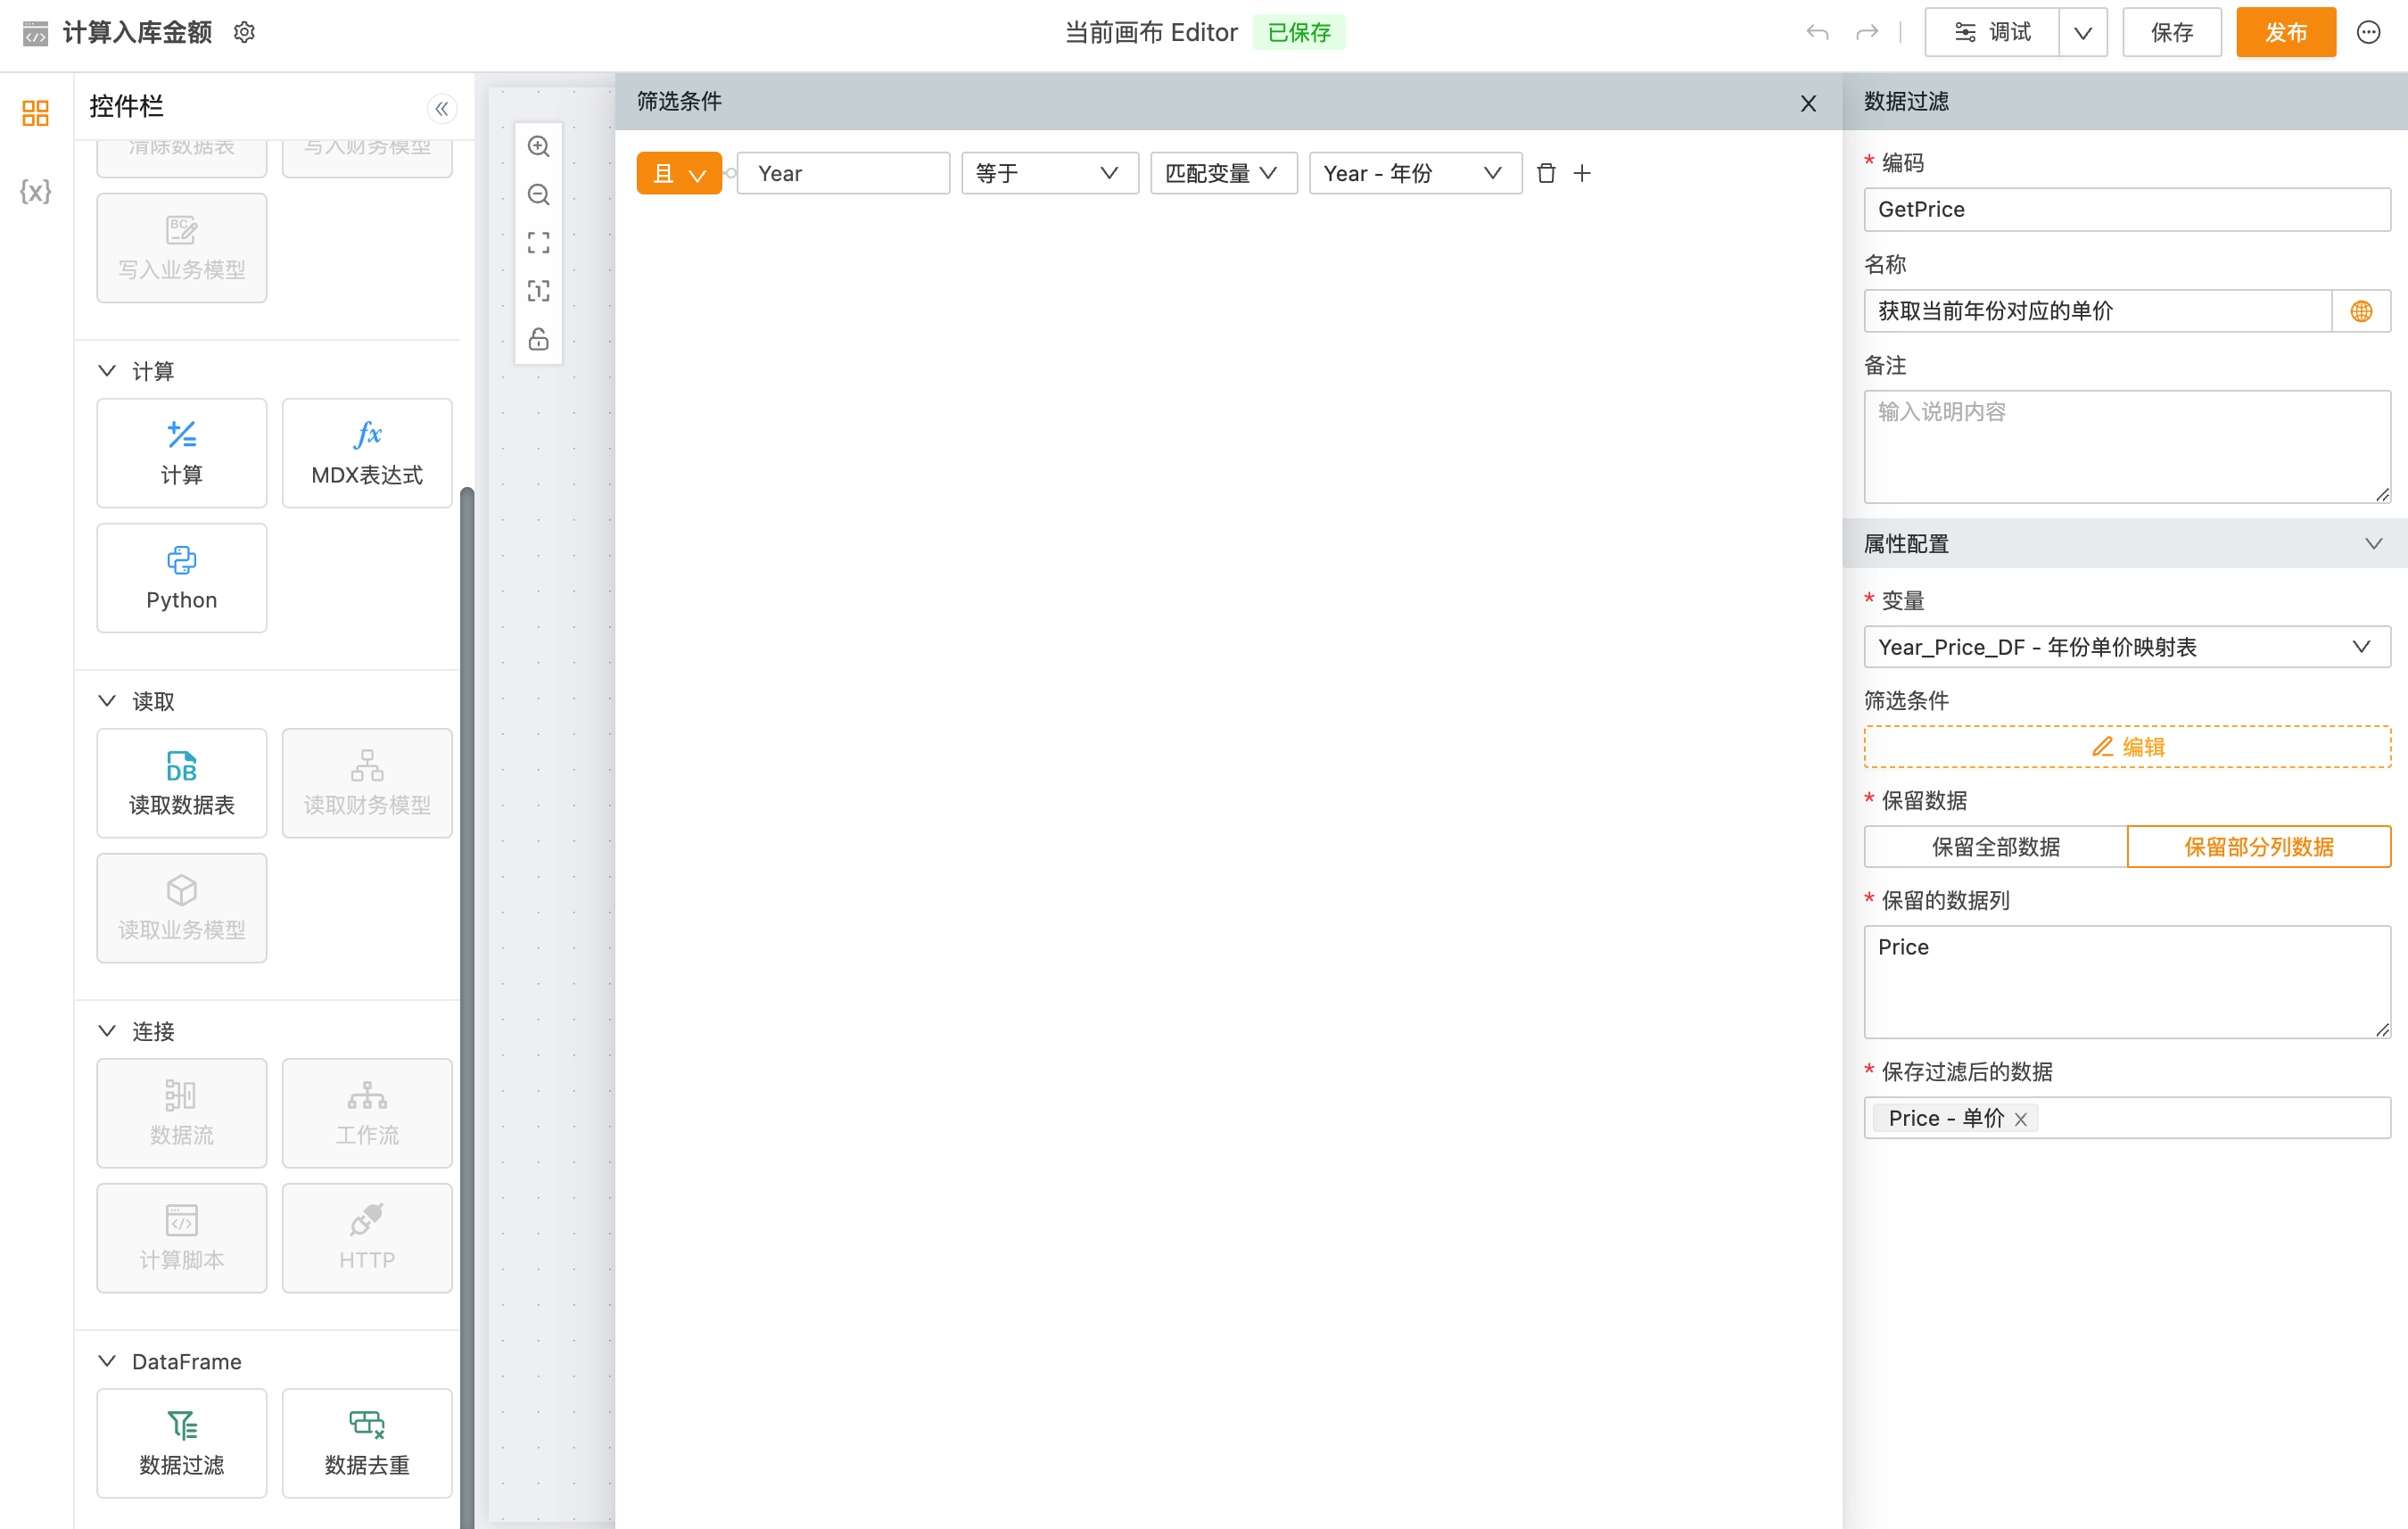Open the Year - 年份 dropdown
Screen dimensions: 2408x1529
[1415, 173]
